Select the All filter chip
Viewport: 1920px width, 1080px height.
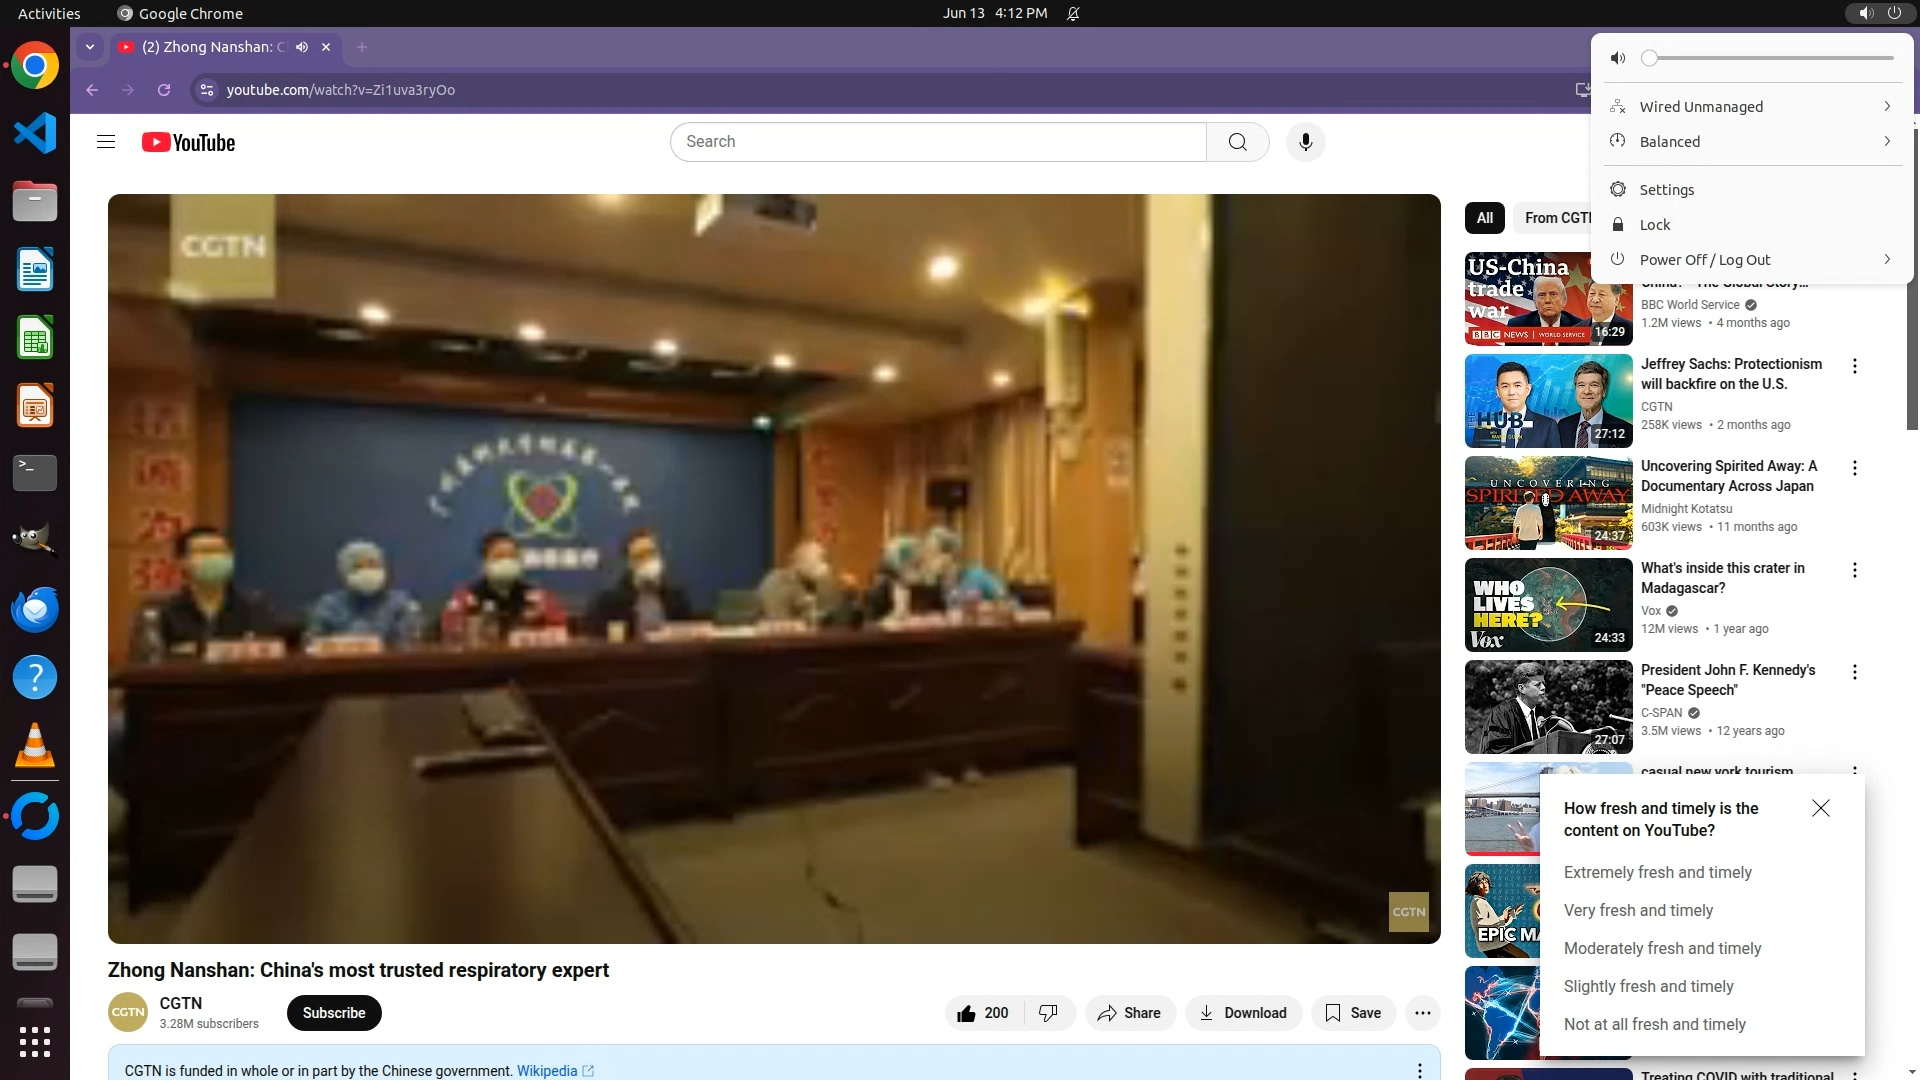(x=1484, y=218)
